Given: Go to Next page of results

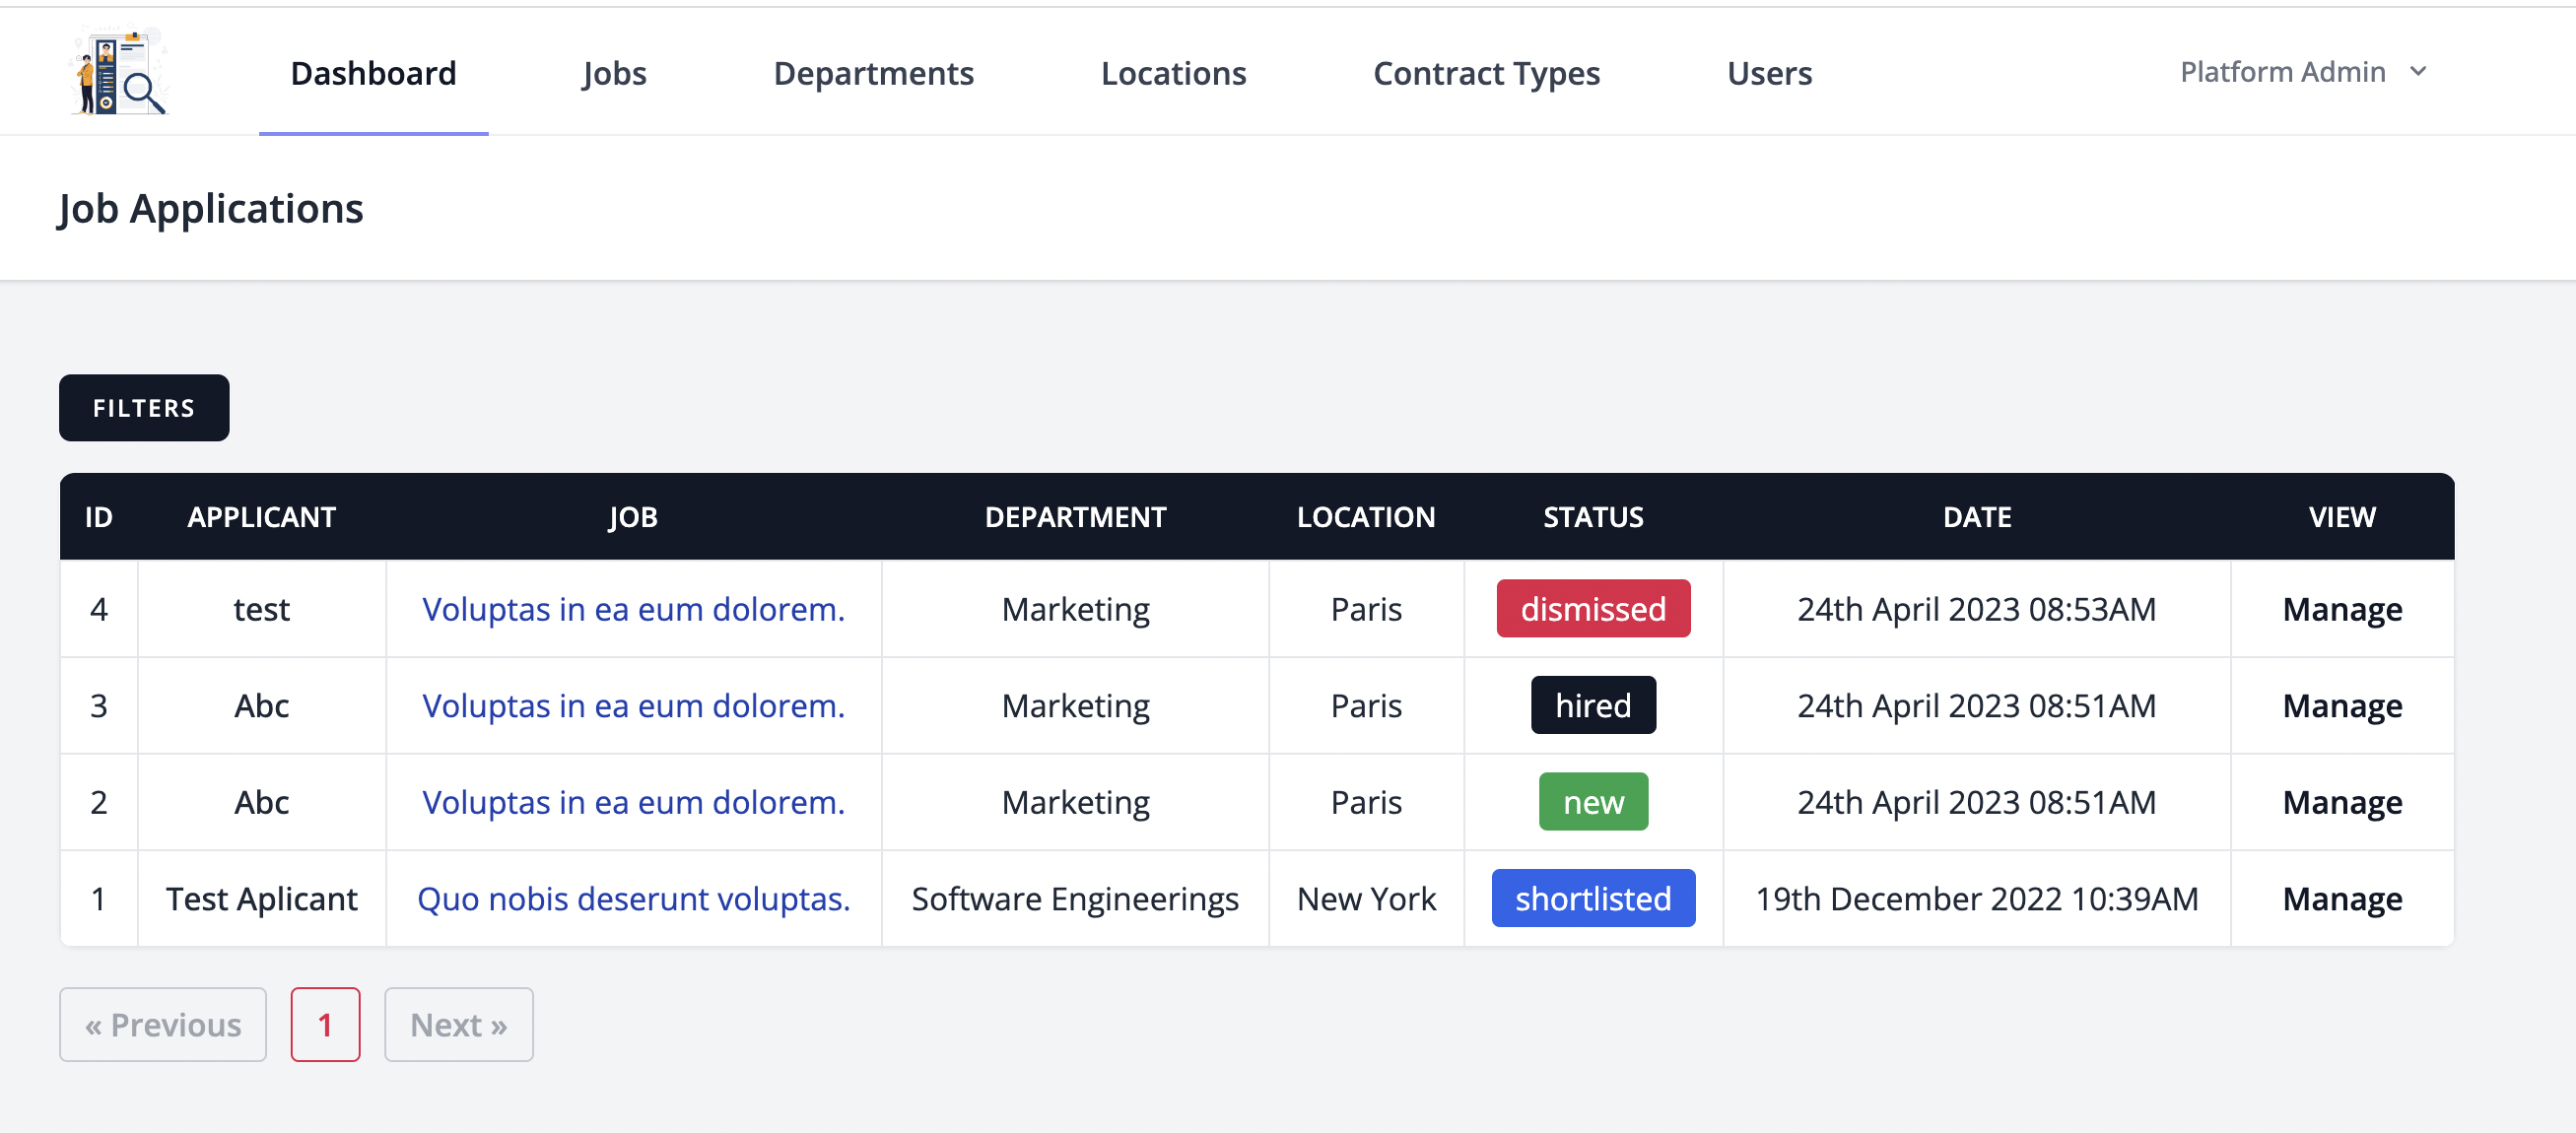Looking at the screenshot, I should [x=458, y=1025].
